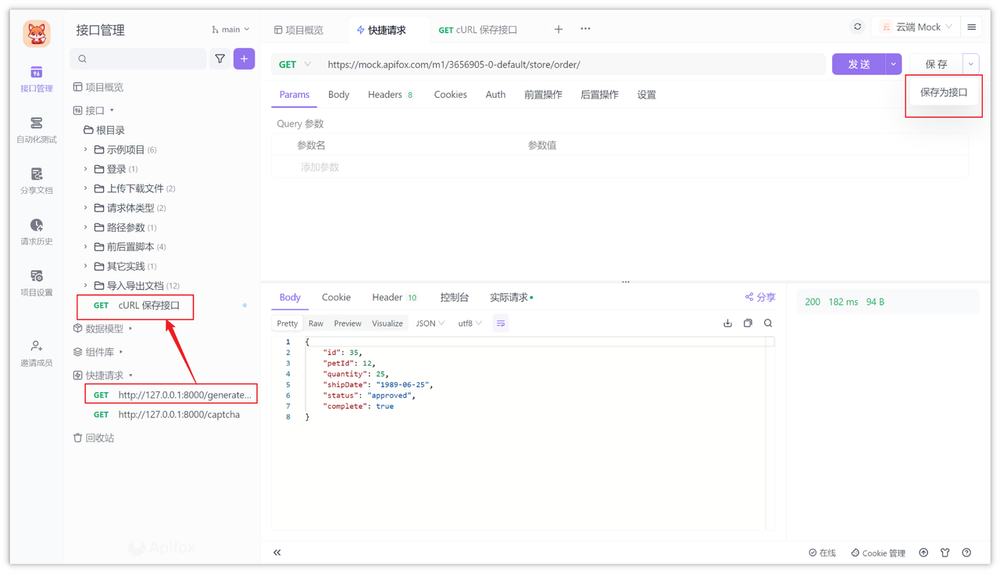This screenshot has width=1000, height=576.
Task: Download the response body
Action: pos(727,323)
